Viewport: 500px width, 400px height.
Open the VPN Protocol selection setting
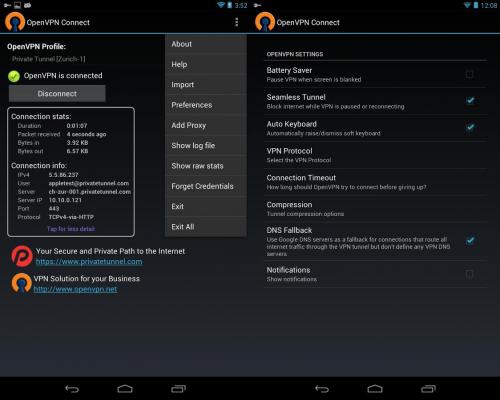[376, 155]
